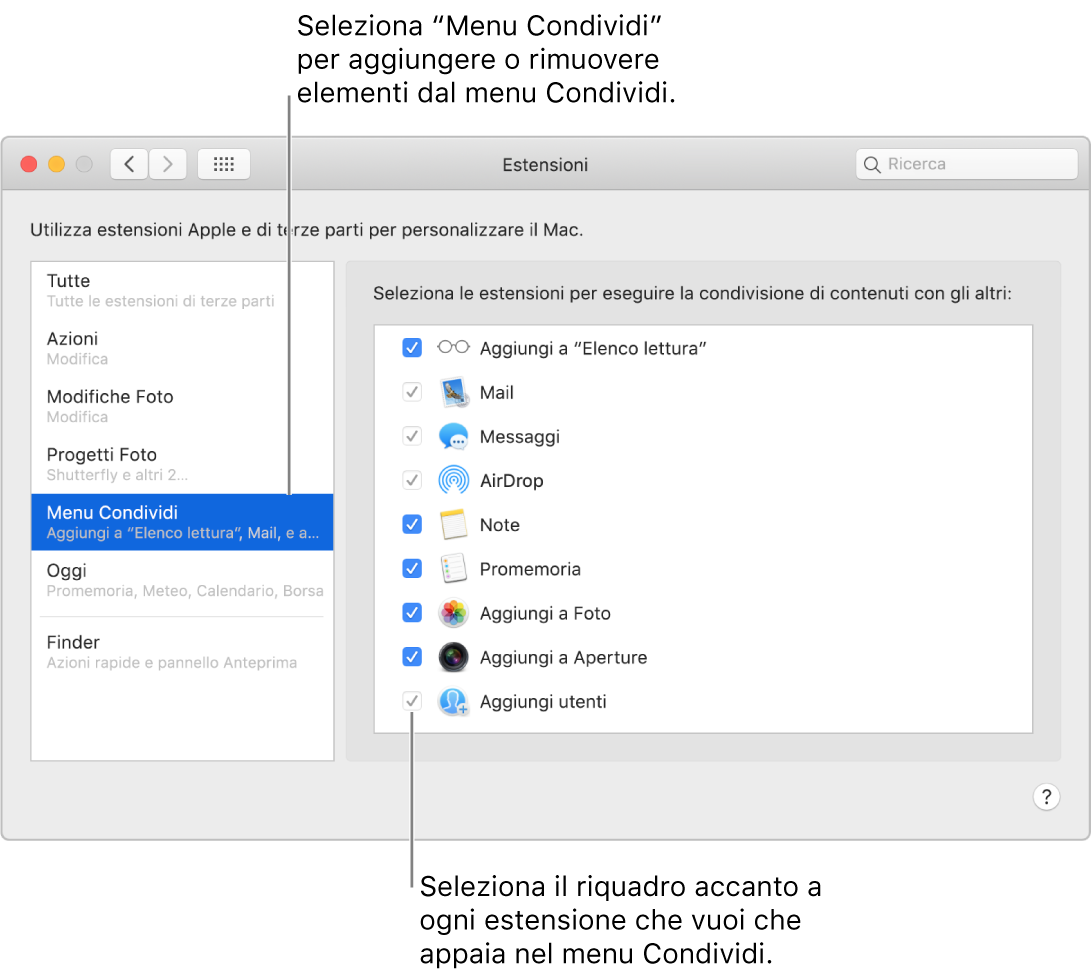The width and height of the screenshot is (1091, 979).
Task: Click the "AirDrop" extension label
Action: tap(511, 481)
